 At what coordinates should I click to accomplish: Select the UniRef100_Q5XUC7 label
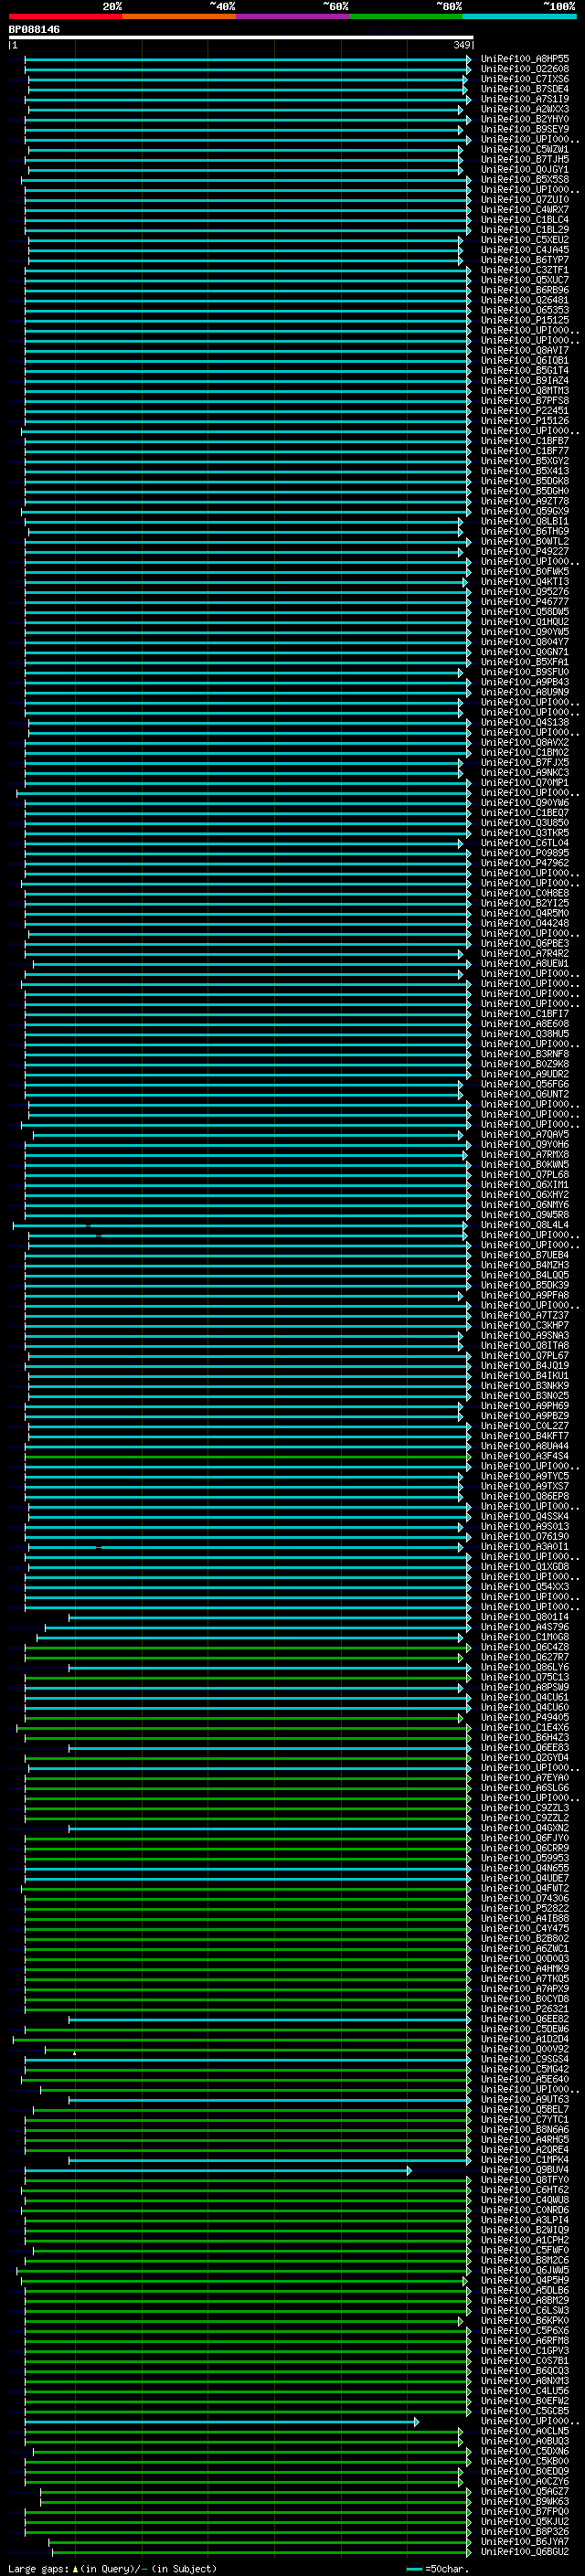[525, 280]
